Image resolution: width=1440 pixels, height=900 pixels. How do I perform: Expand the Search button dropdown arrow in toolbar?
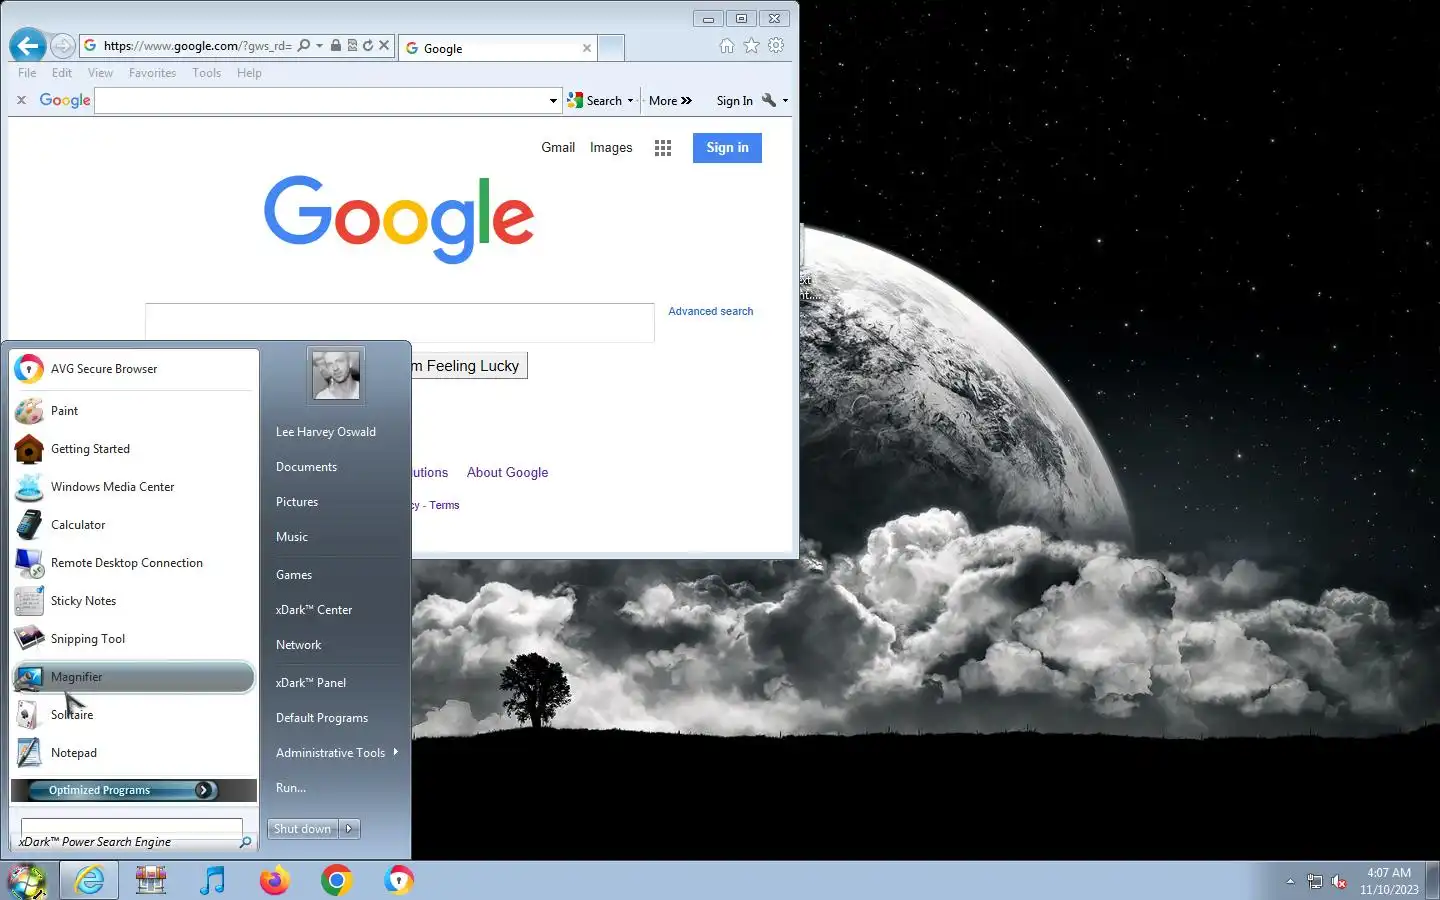click(x=630, y=101)
